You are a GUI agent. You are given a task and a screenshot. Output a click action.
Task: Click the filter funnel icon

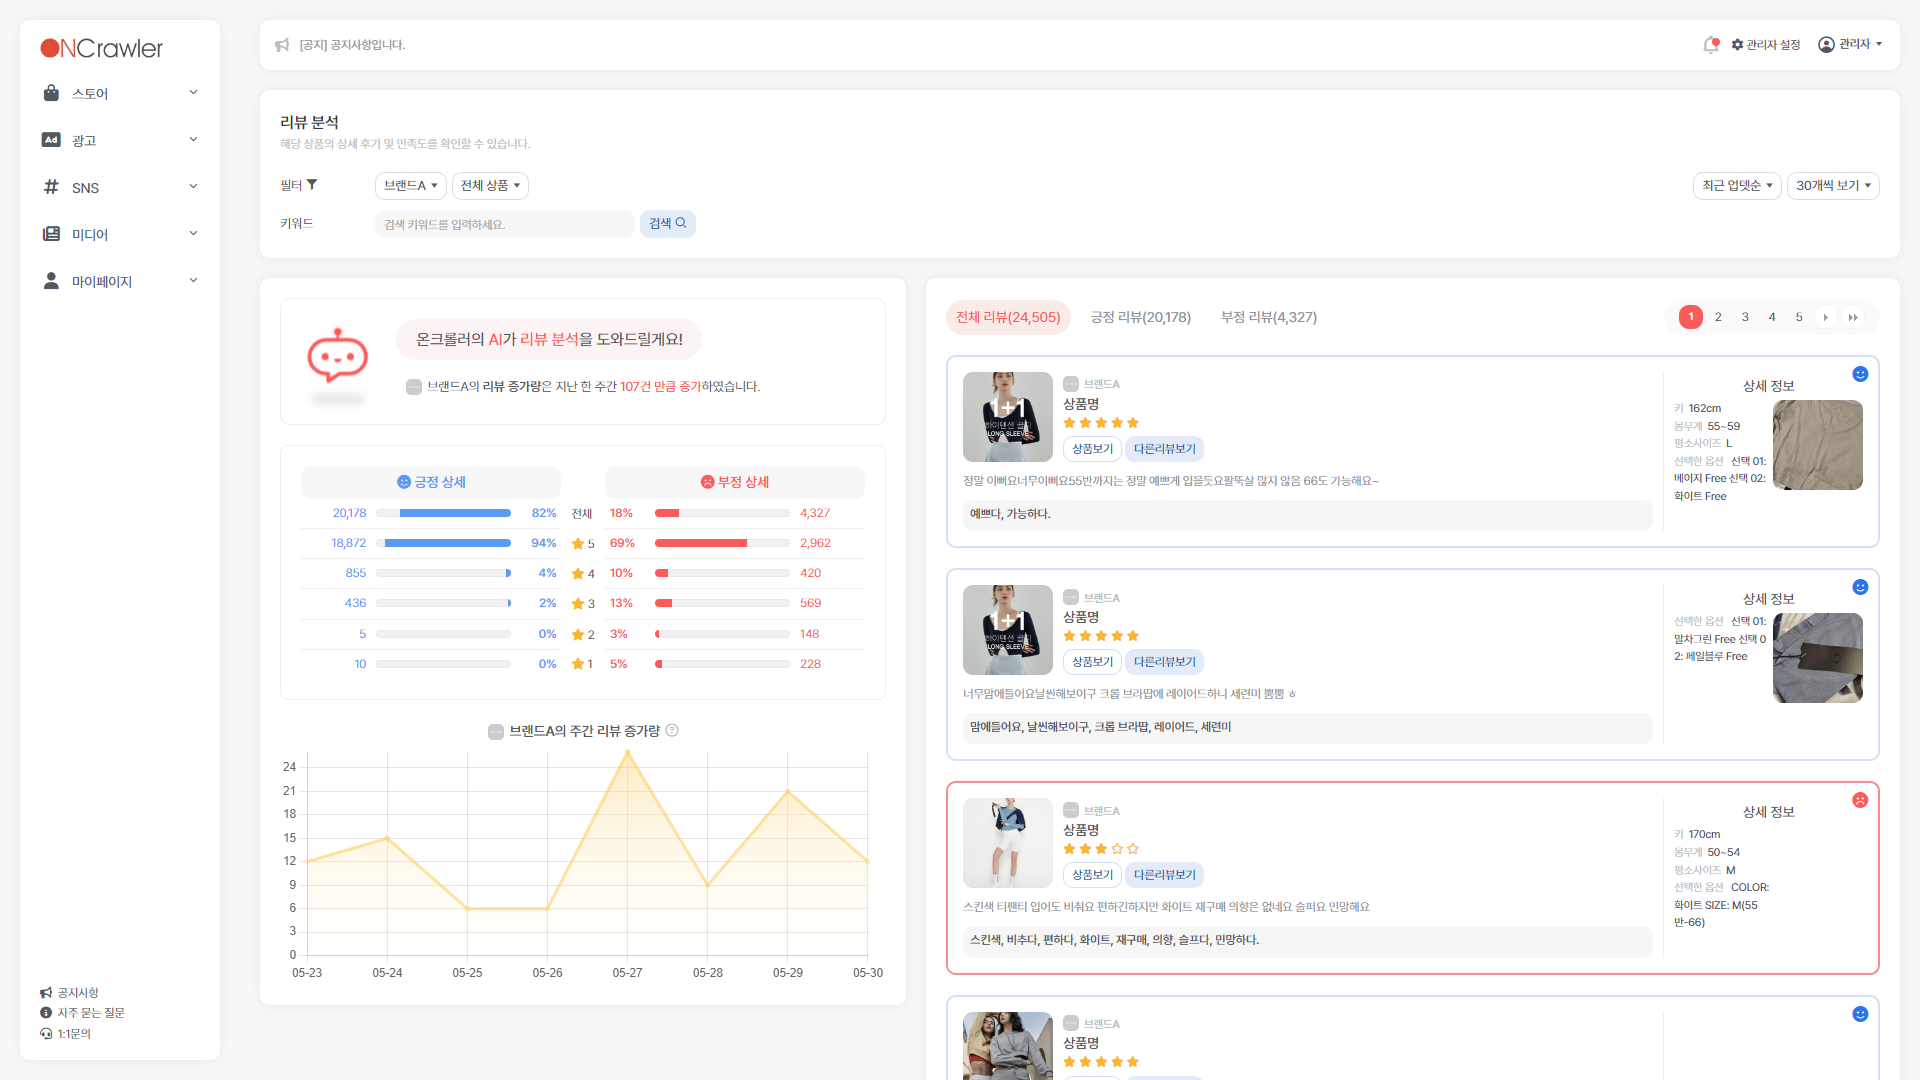(312, 185)
